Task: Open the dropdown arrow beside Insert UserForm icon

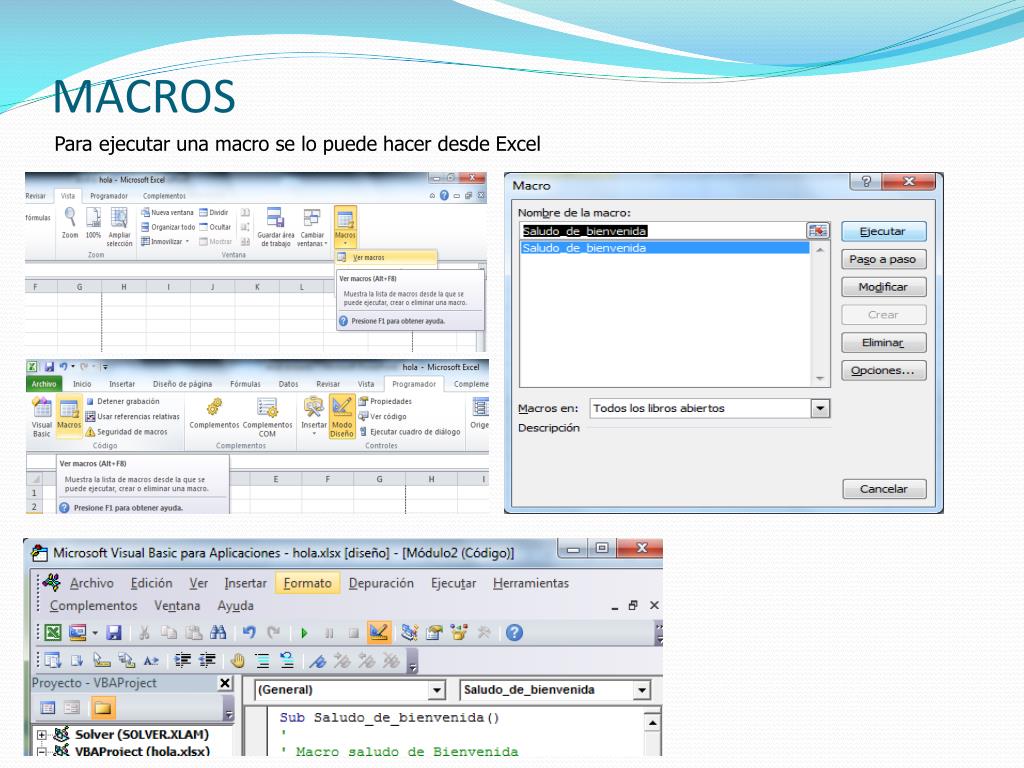Action: 95,633
